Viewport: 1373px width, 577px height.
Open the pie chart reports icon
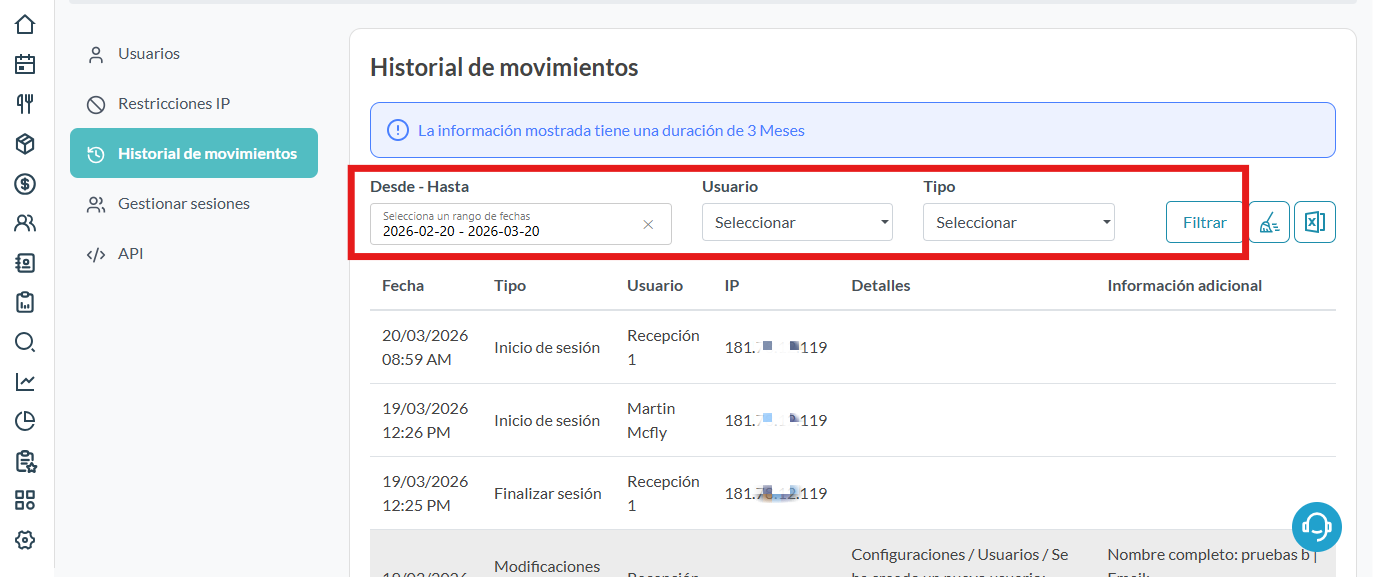coord(25,421)
